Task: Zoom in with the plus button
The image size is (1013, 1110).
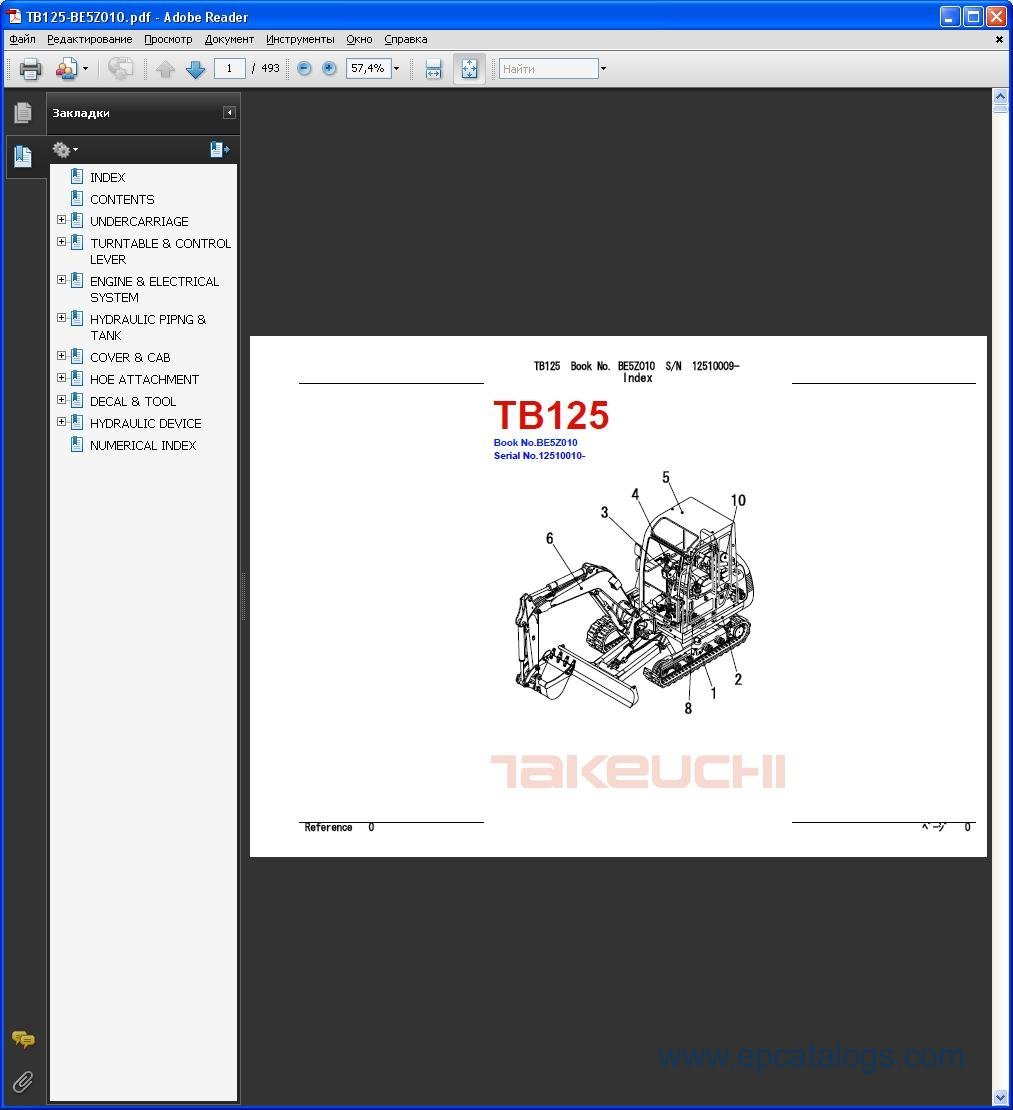Action: pyautogui.click(x=329, y=68)
